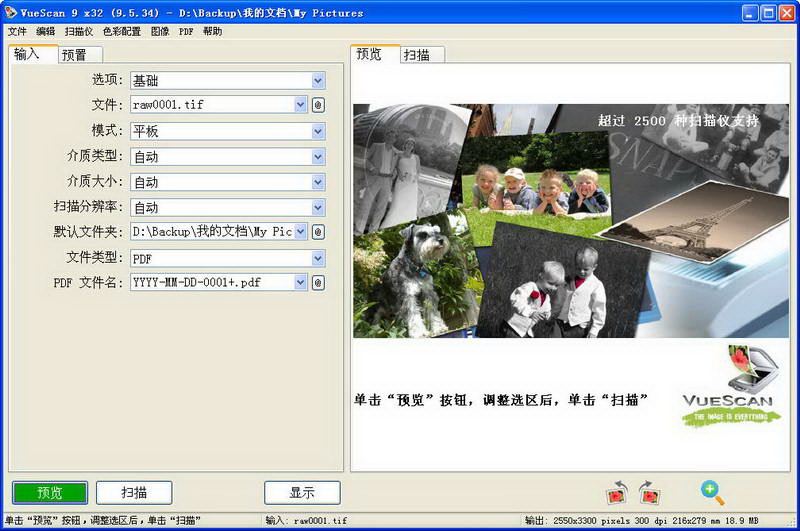Click the VueScan icon in the title bar

pyautogui.click(x=10, y=12)
